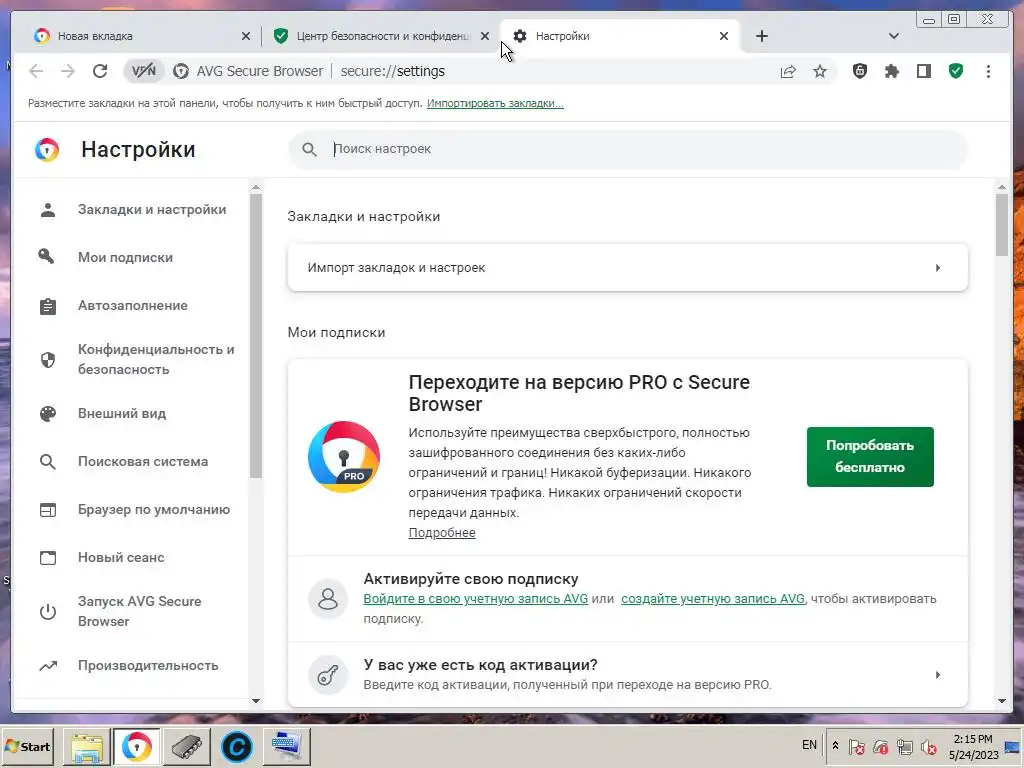
Task: Close the Настройки tab
Action: pyautogui.click(x=724, y=36)
